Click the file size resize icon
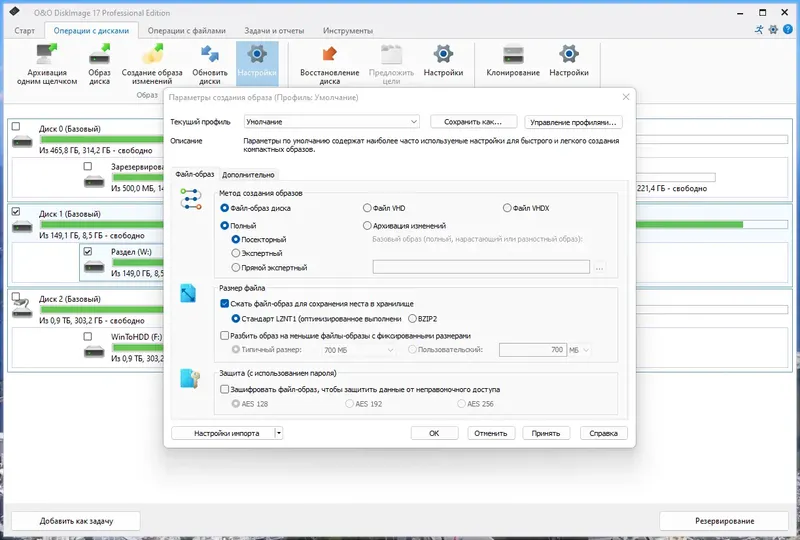Screen dimensions: 800x540 188,293
